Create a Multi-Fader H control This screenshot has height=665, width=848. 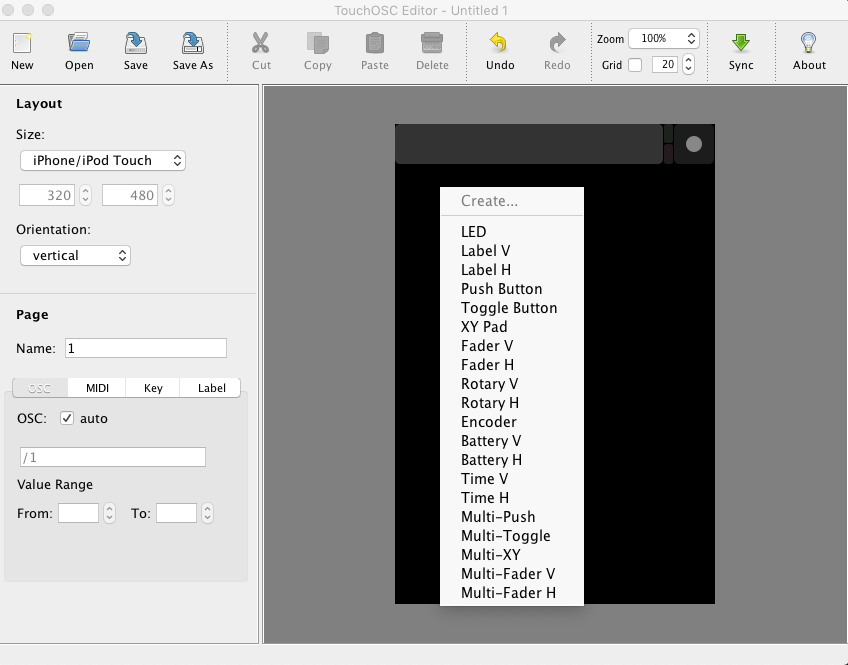tap(512, 593)
